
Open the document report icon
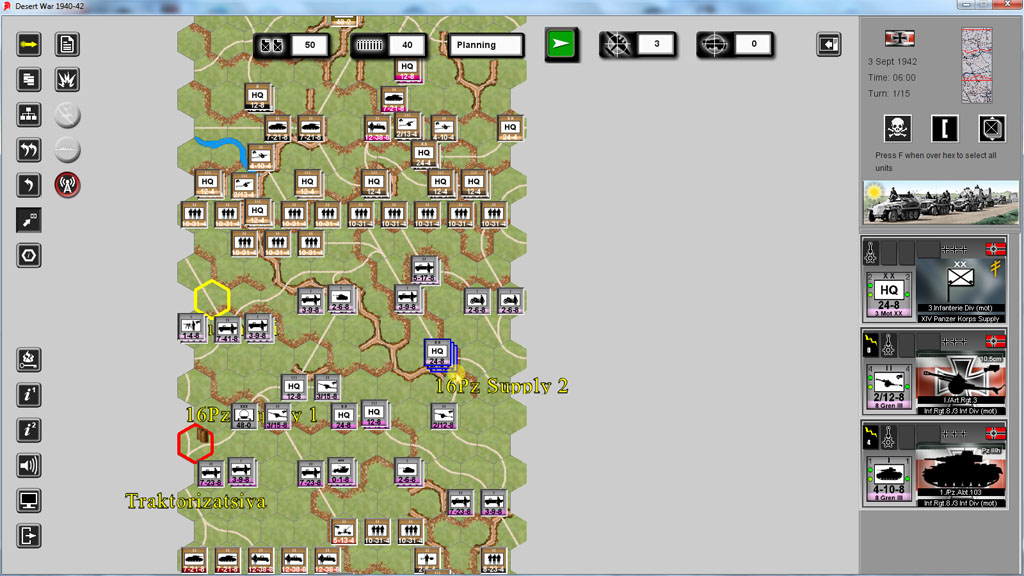point(67,44)
